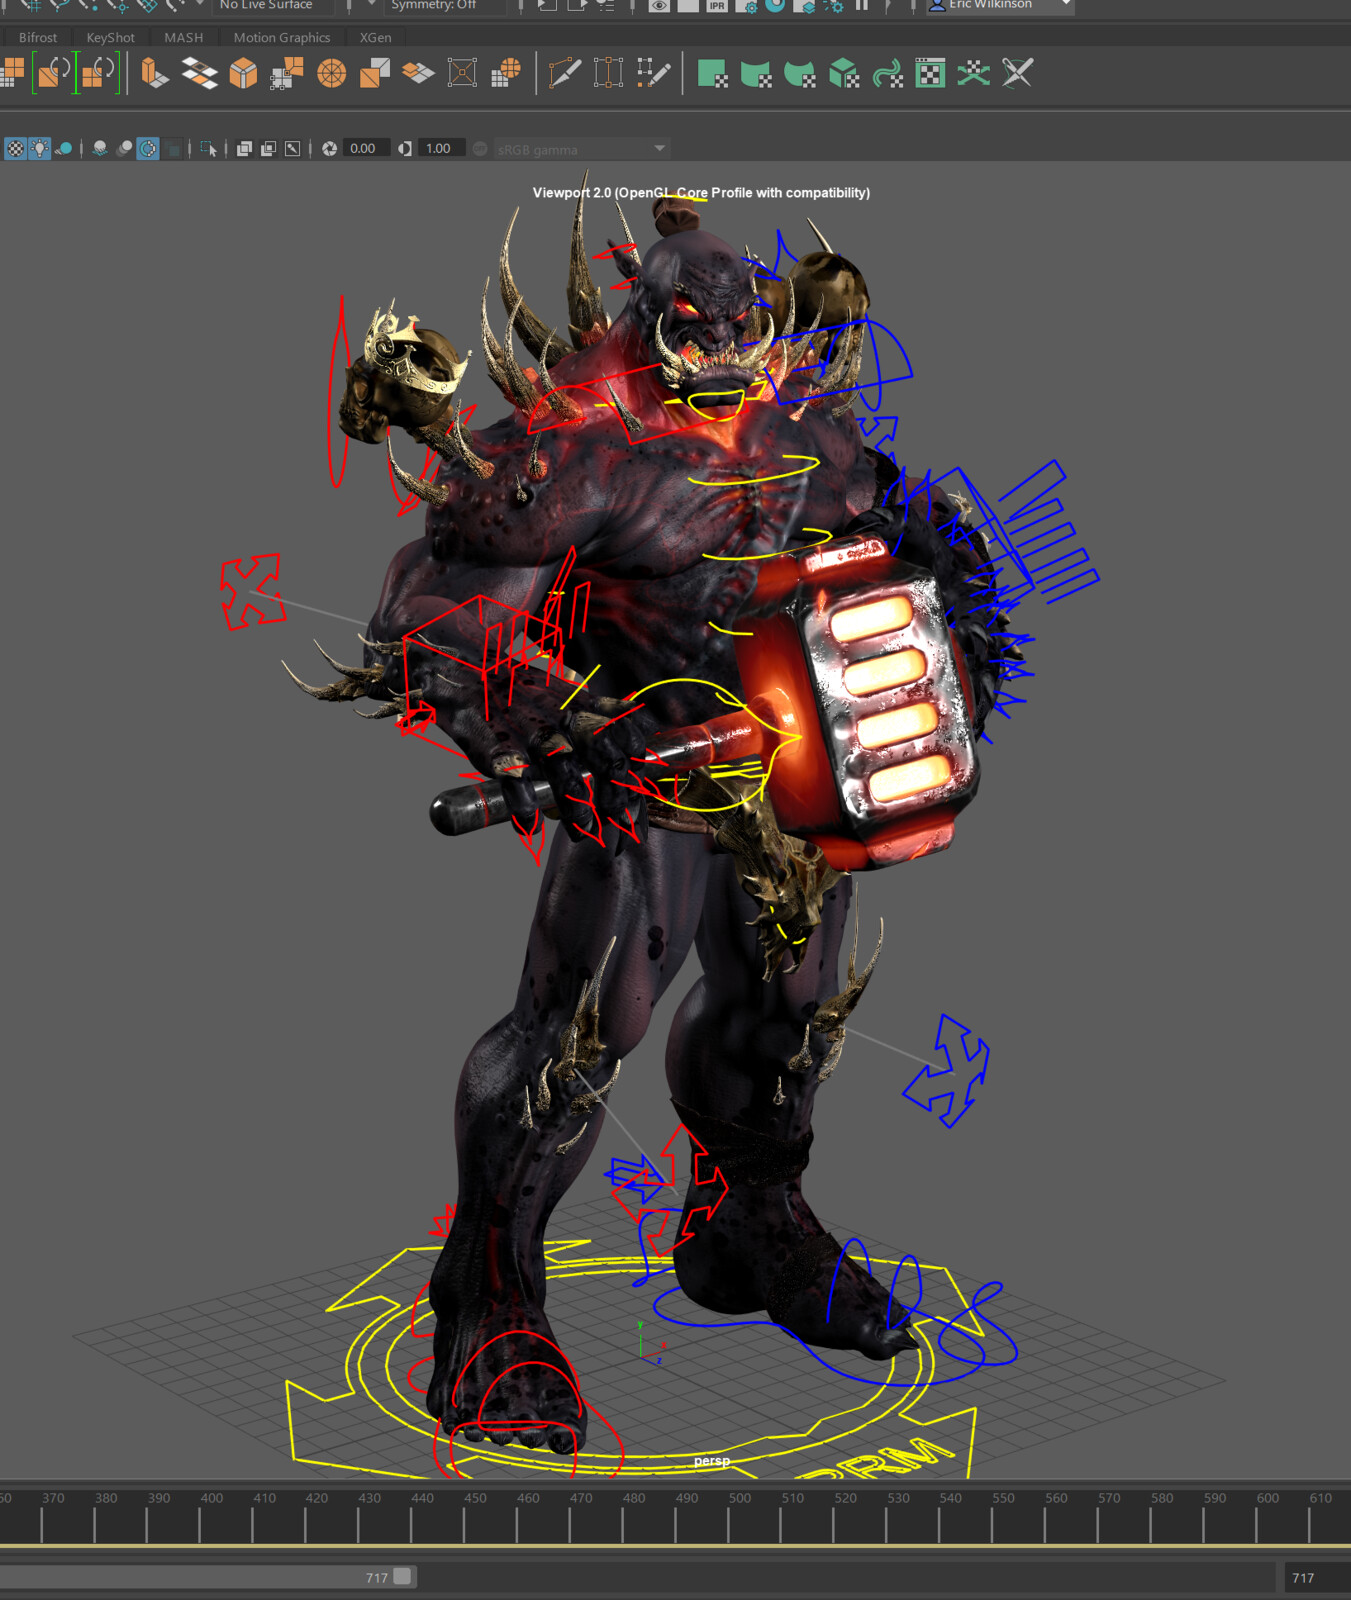Switch to the KeyShot shelf tab
1351x1600 pixels.
(x=110, y=37)
